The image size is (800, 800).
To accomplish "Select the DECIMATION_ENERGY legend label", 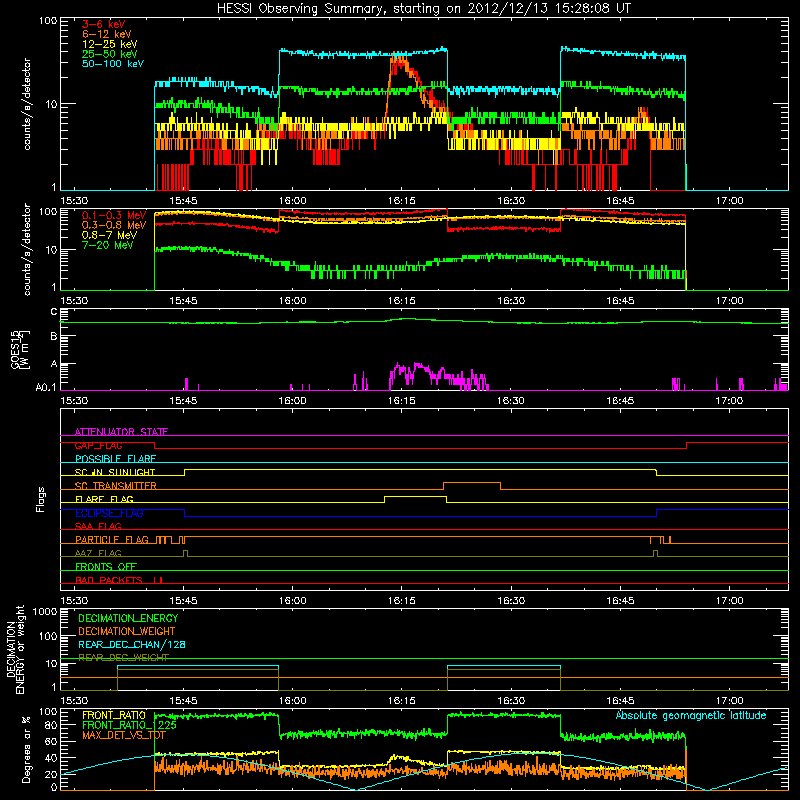I will click(x=128, y=618).
